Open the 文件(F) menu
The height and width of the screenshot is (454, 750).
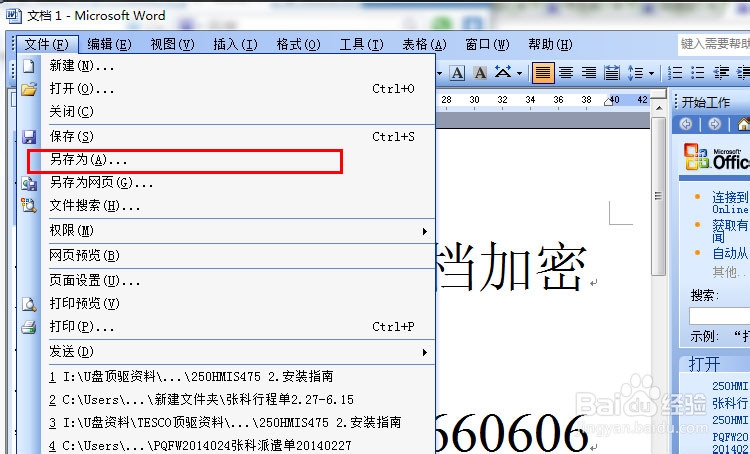[x=47, y=44]
